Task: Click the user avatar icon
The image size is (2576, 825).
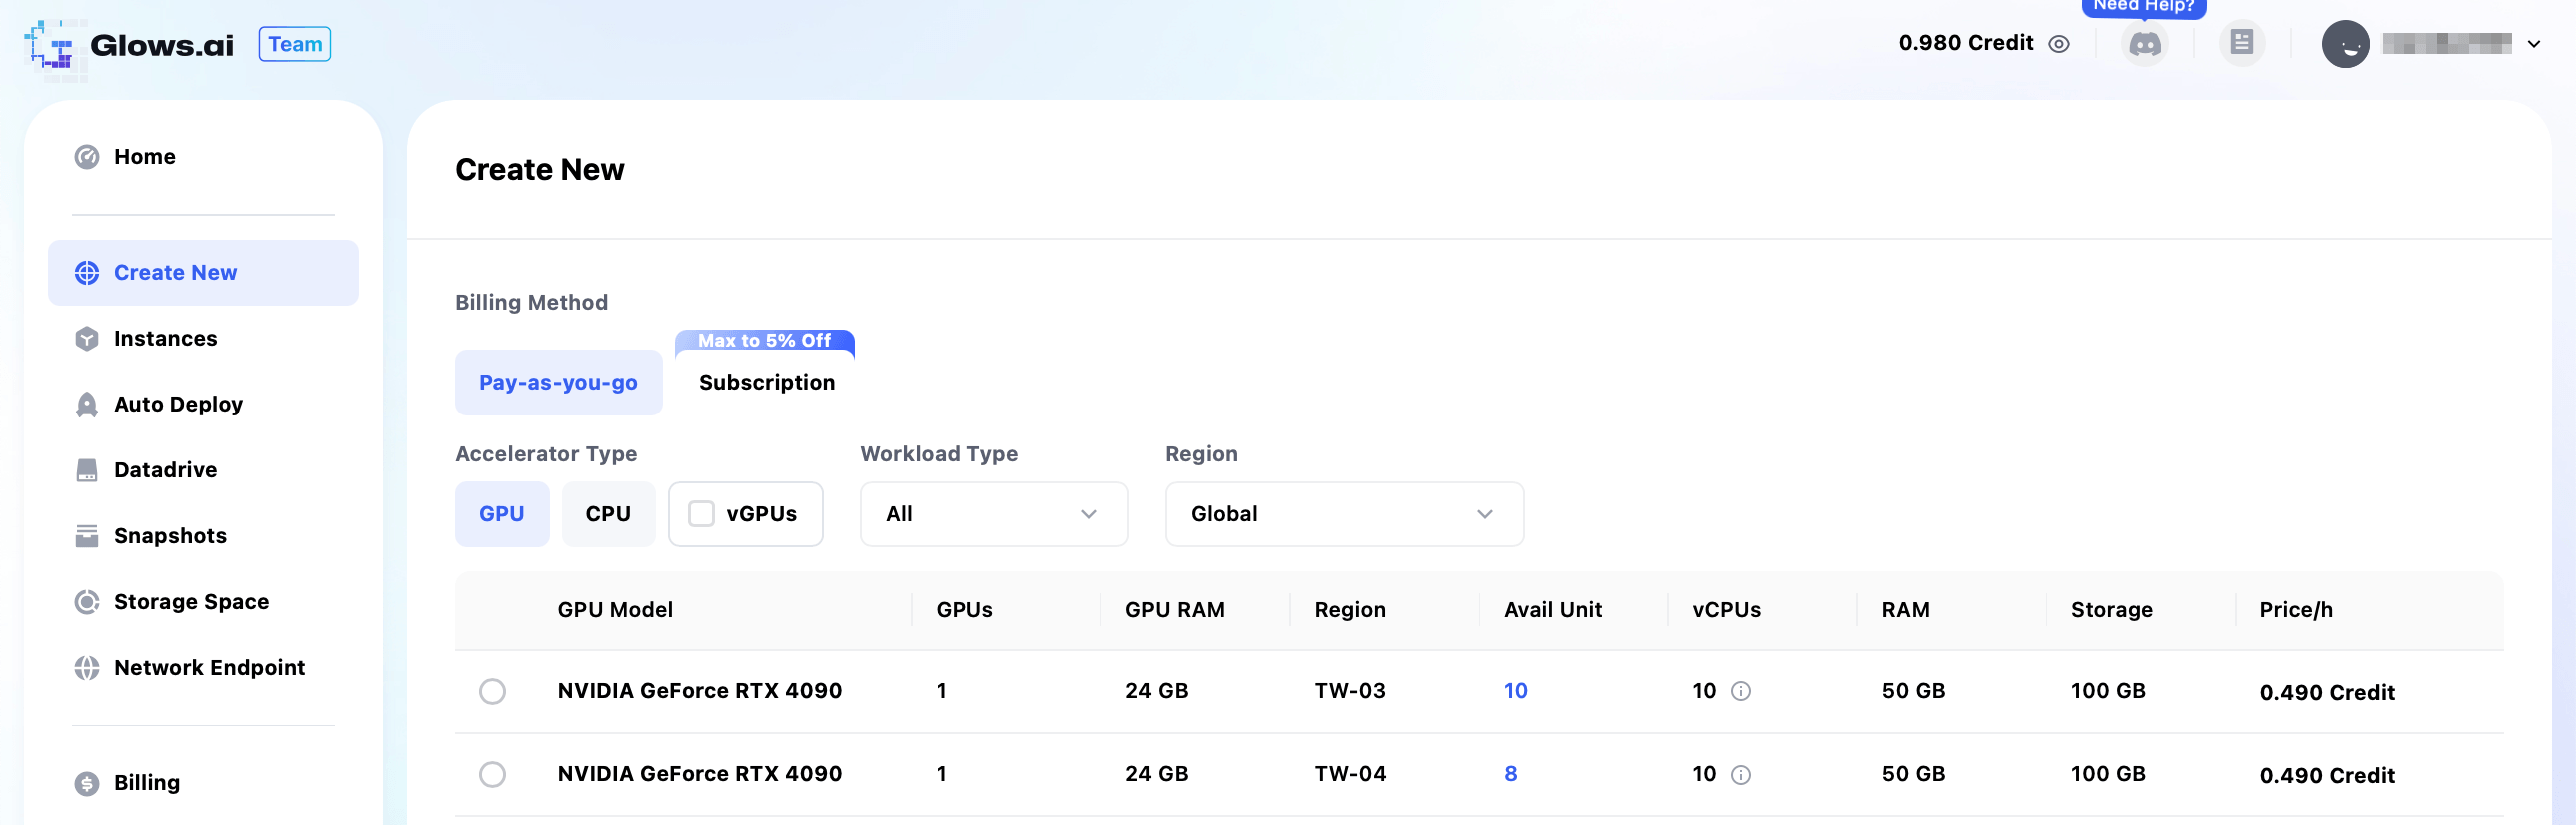Action: click(x=2345, y=44)
